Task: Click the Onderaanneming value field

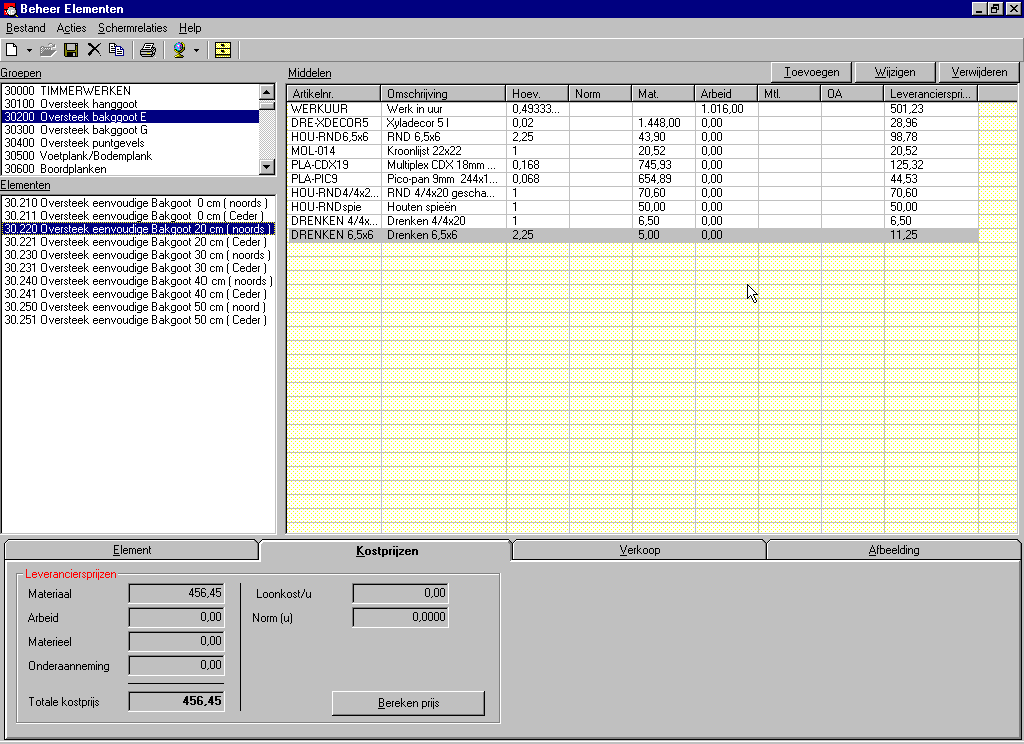Action: tap(177, 665)
